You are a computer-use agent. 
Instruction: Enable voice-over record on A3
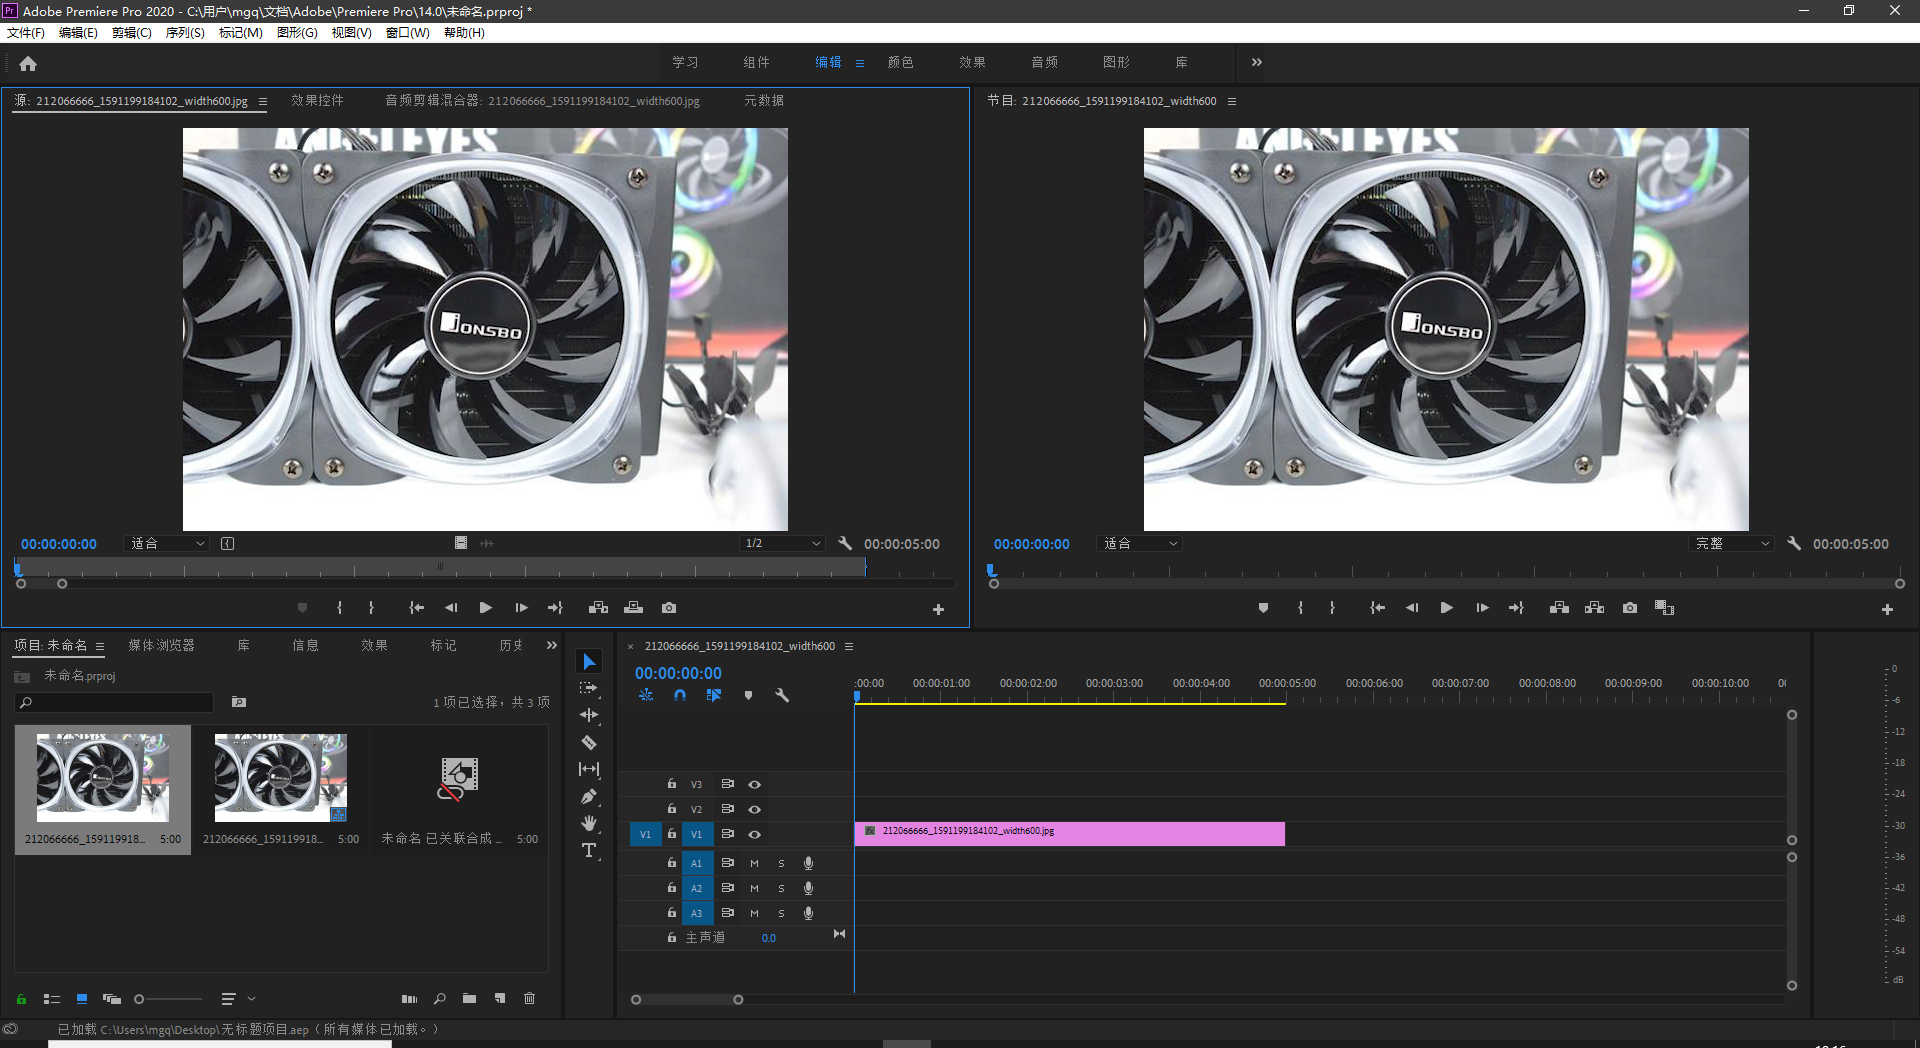(x=808, y=913)
